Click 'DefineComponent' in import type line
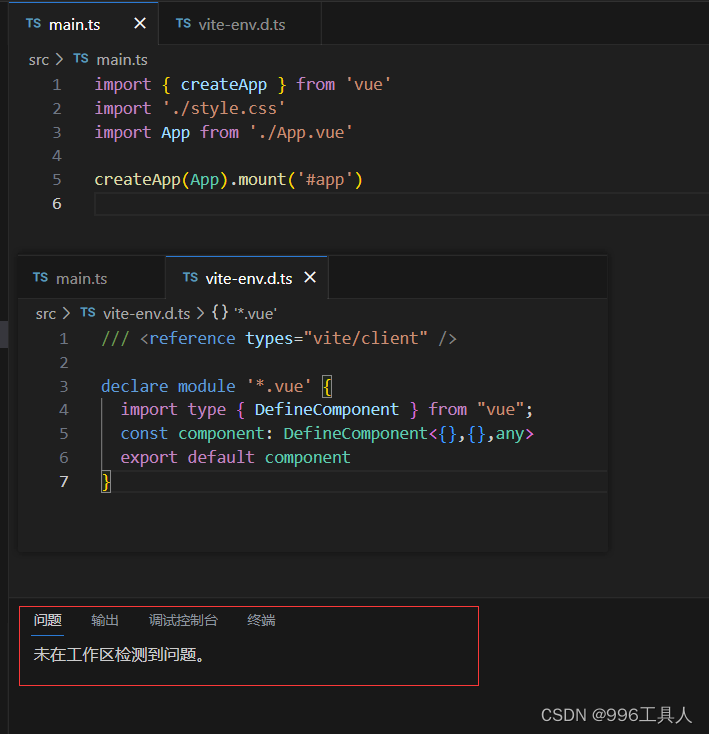The image size is (709, 734). [327, 410]
